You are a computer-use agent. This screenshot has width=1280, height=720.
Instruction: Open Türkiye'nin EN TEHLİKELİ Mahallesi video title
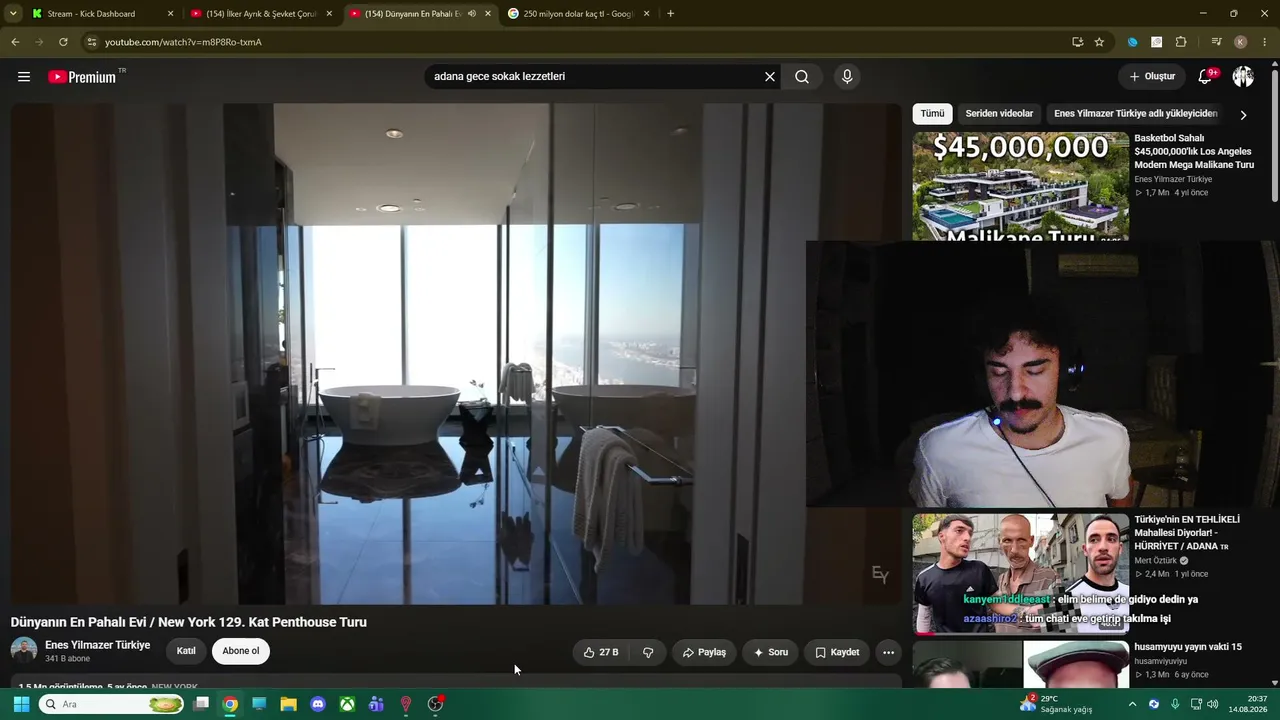point(1187,533)
